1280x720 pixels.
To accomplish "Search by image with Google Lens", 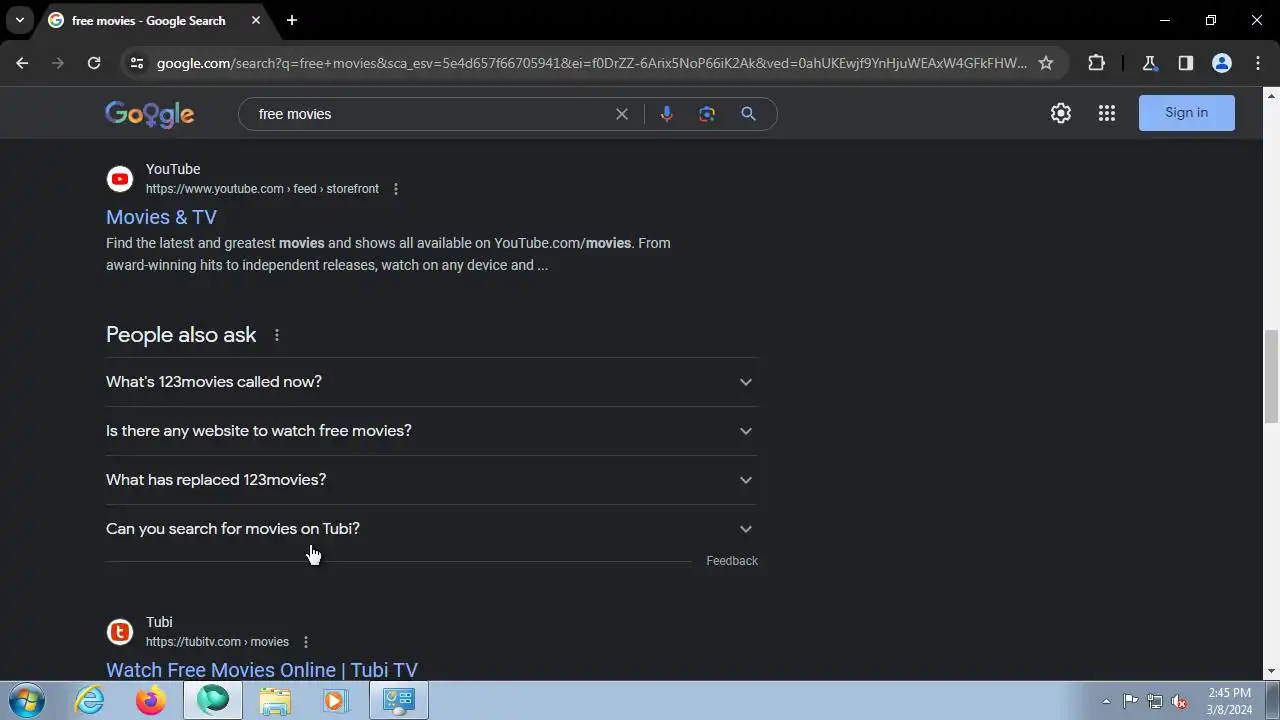I will point(707,114).
